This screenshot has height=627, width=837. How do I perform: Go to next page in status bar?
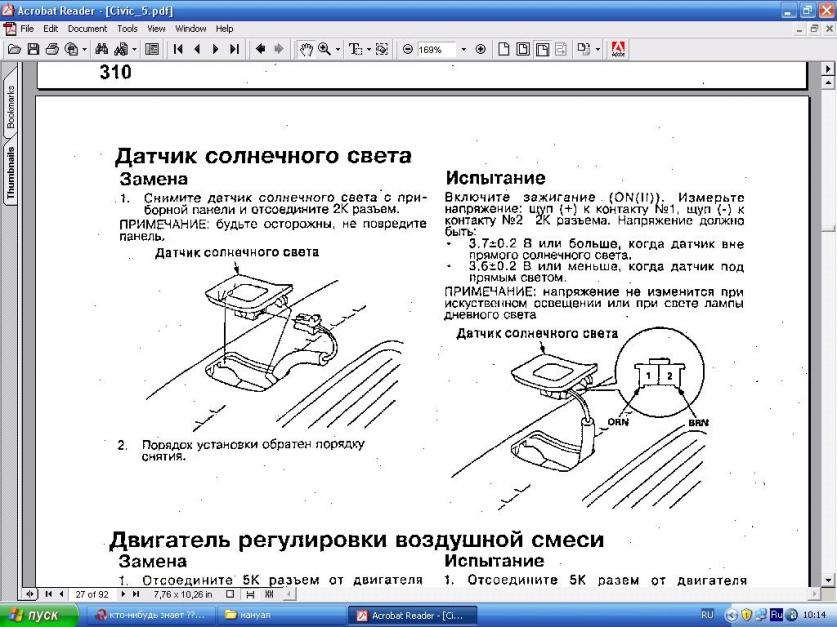tap(123, 593)
